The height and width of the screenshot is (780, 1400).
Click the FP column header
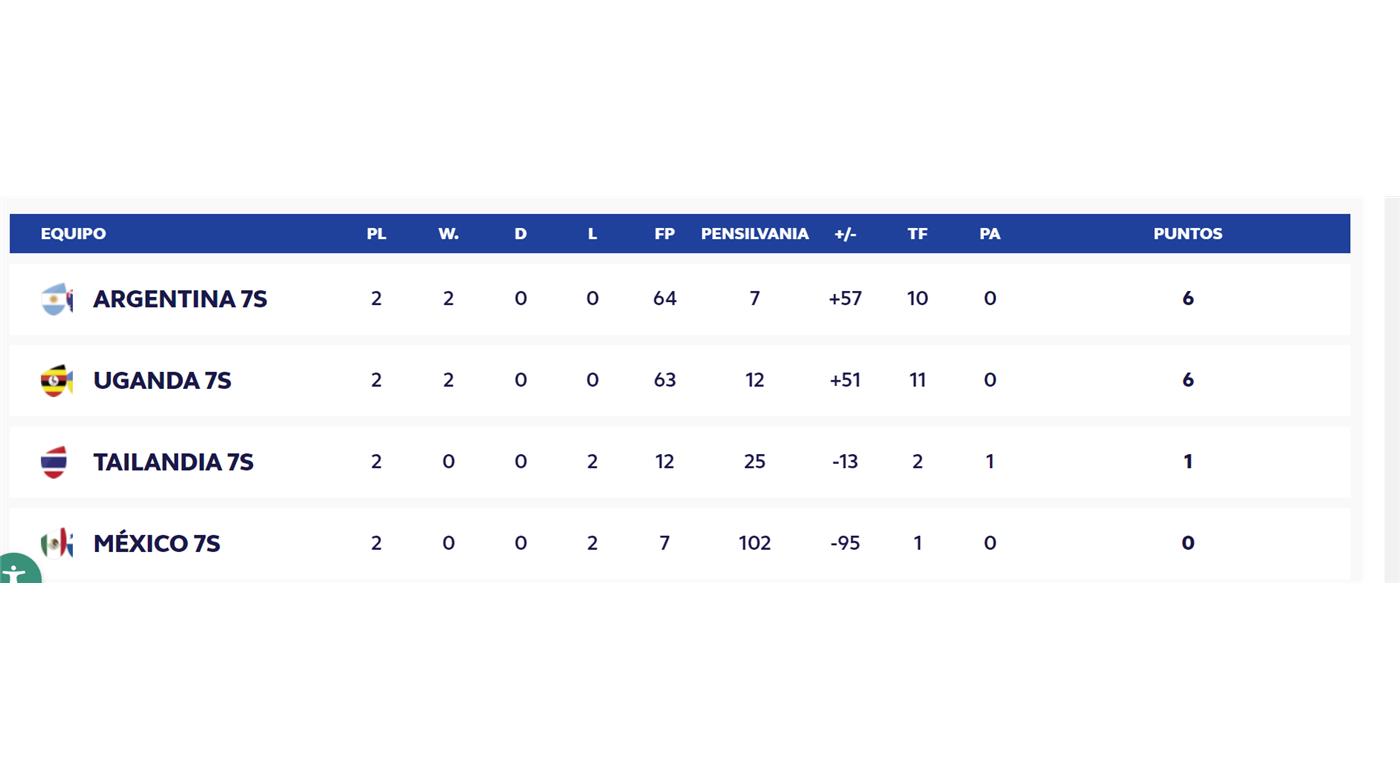pos(664,234)
